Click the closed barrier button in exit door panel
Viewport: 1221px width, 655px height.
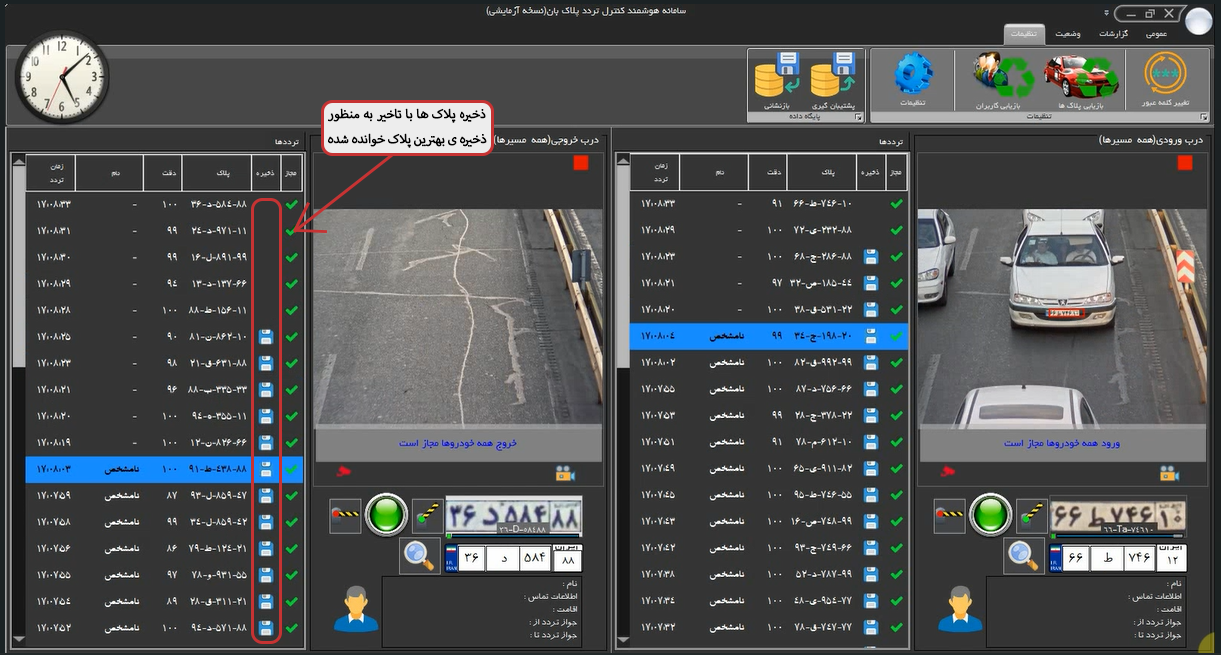point(345,516)
